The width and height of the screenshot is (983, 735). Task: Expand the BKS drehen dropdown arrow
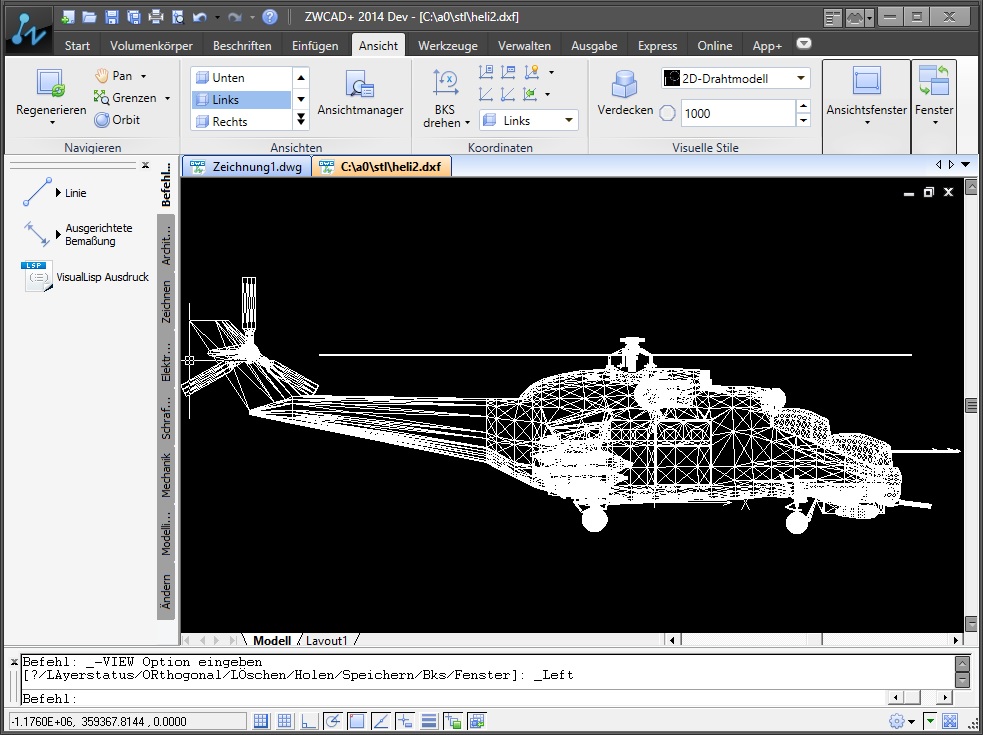coord(467,123)
